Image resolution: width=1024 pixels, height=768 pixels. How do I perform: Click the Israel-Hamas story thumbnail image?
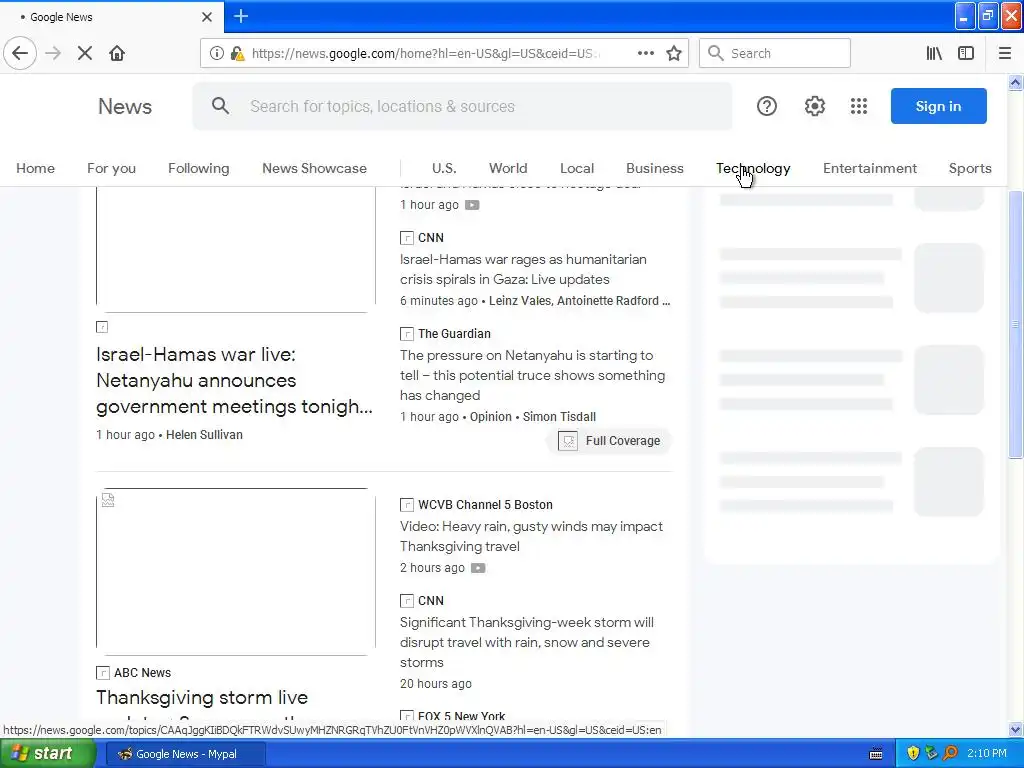point(236,248)
